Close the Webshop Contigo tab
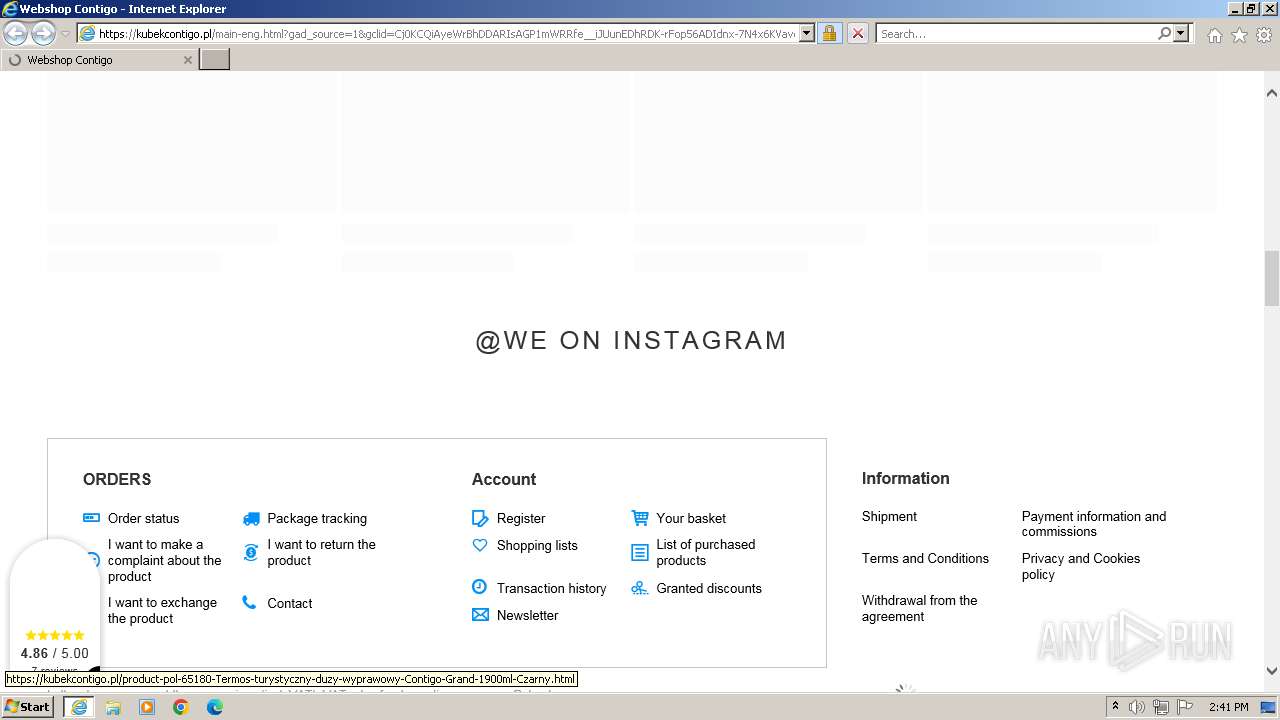 pyautogui.click(x=187, y=60)
